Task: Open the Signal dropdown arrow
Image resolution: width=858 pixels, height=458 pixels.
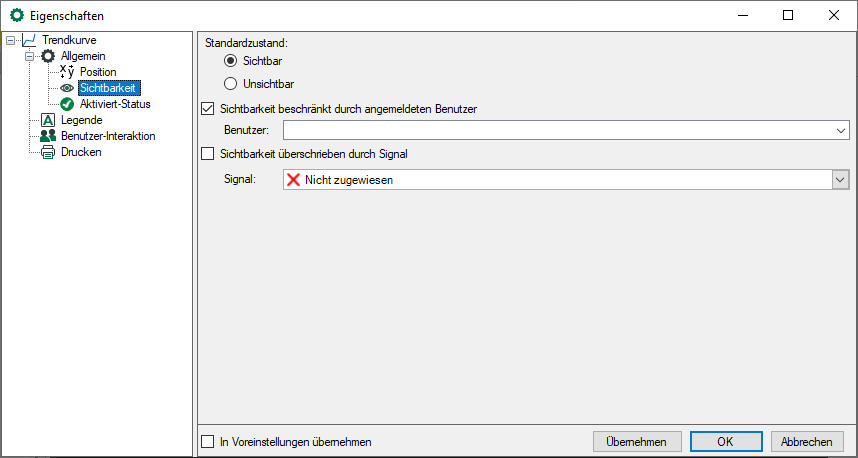Action: pyautogui.click(x=840, y=180)
